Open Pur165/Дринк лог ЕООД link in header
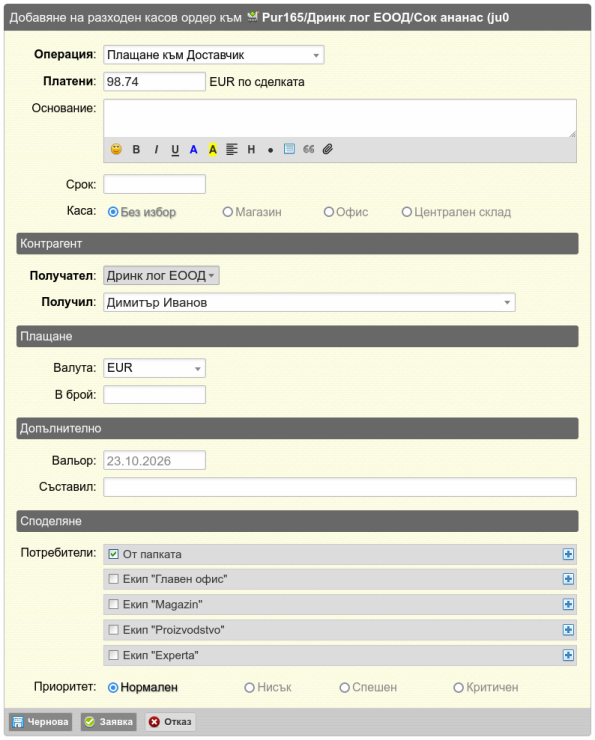The image size is (595, 740). pyautogui.click(x=385, y=17)
